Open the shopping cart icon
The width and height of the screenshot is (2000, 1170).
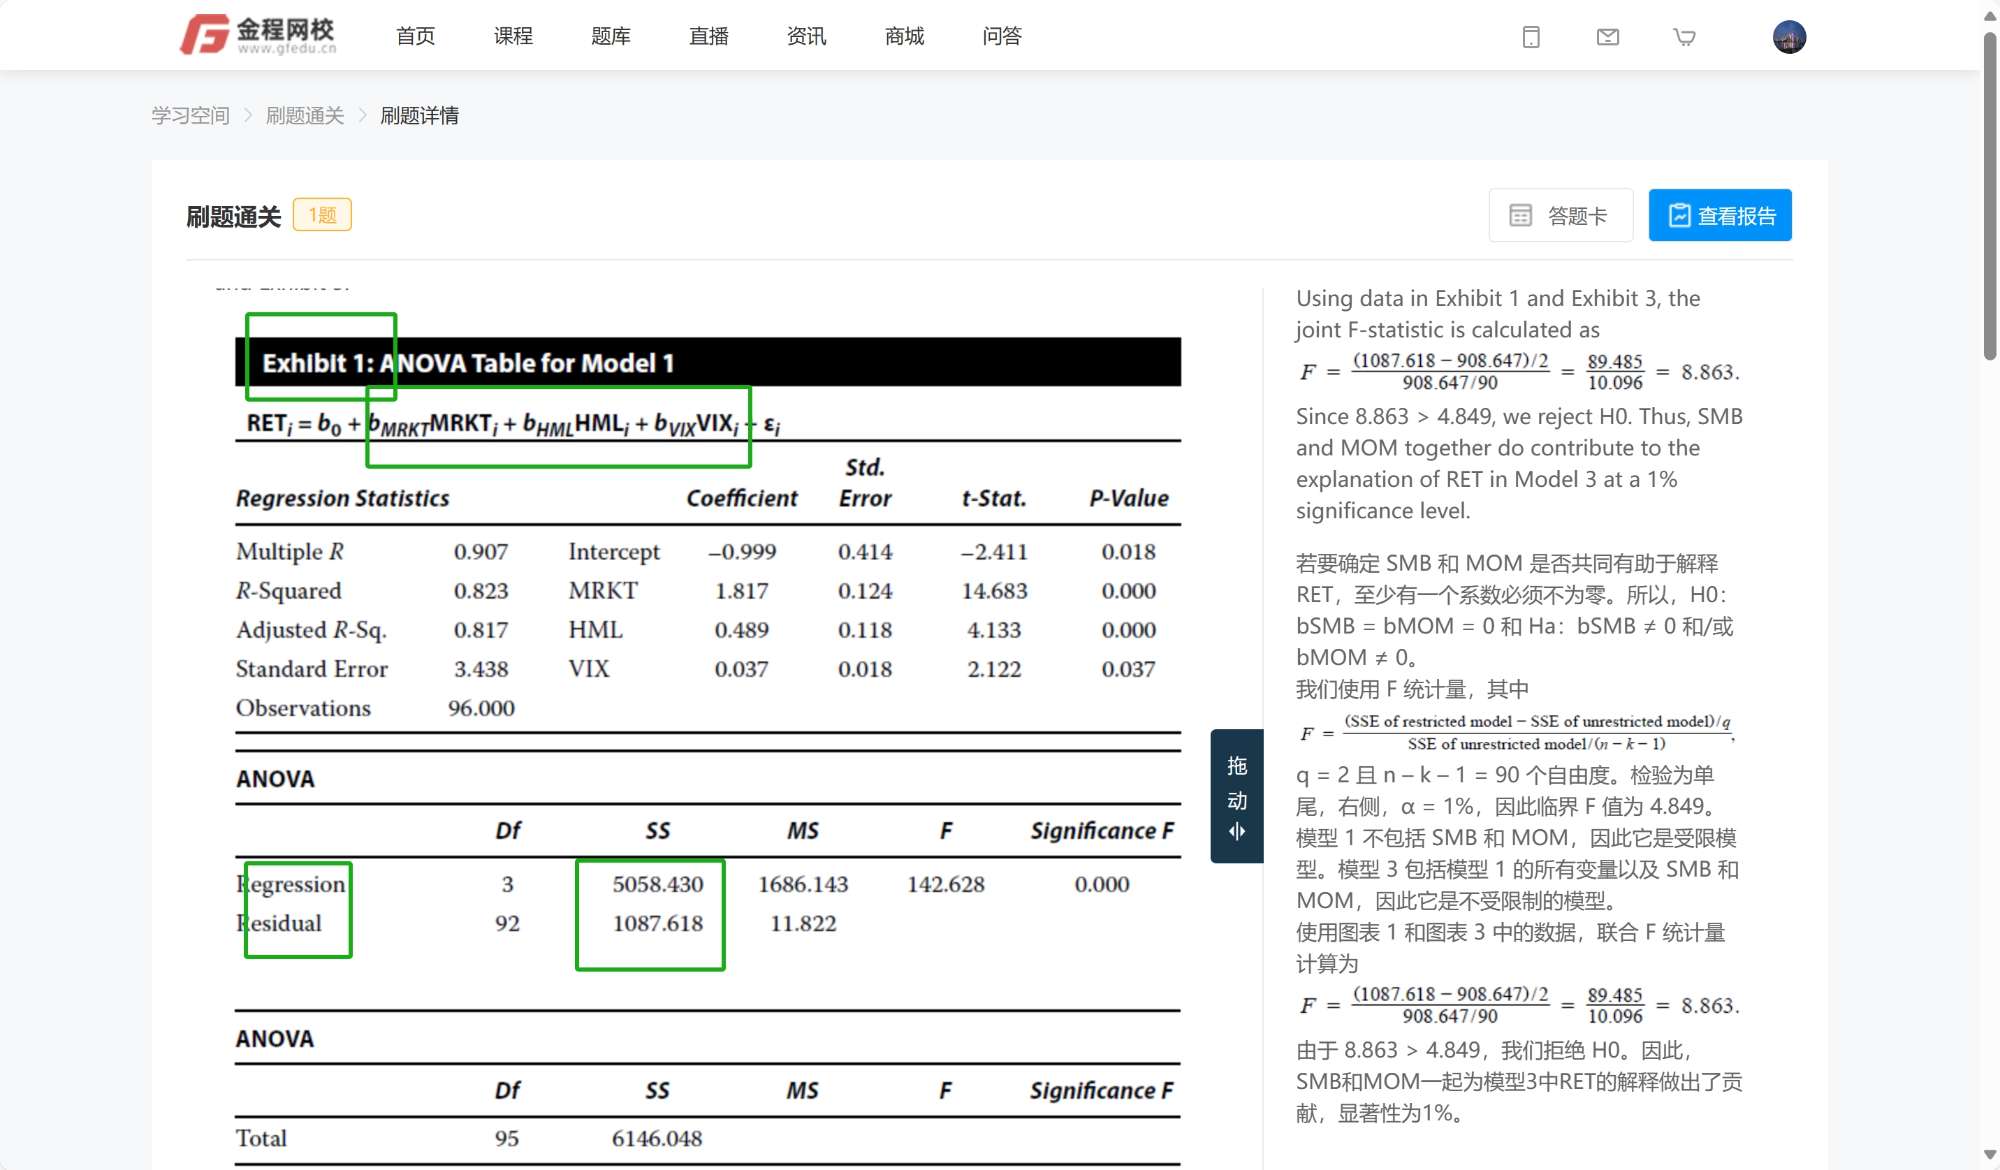tap(1684, 37)
